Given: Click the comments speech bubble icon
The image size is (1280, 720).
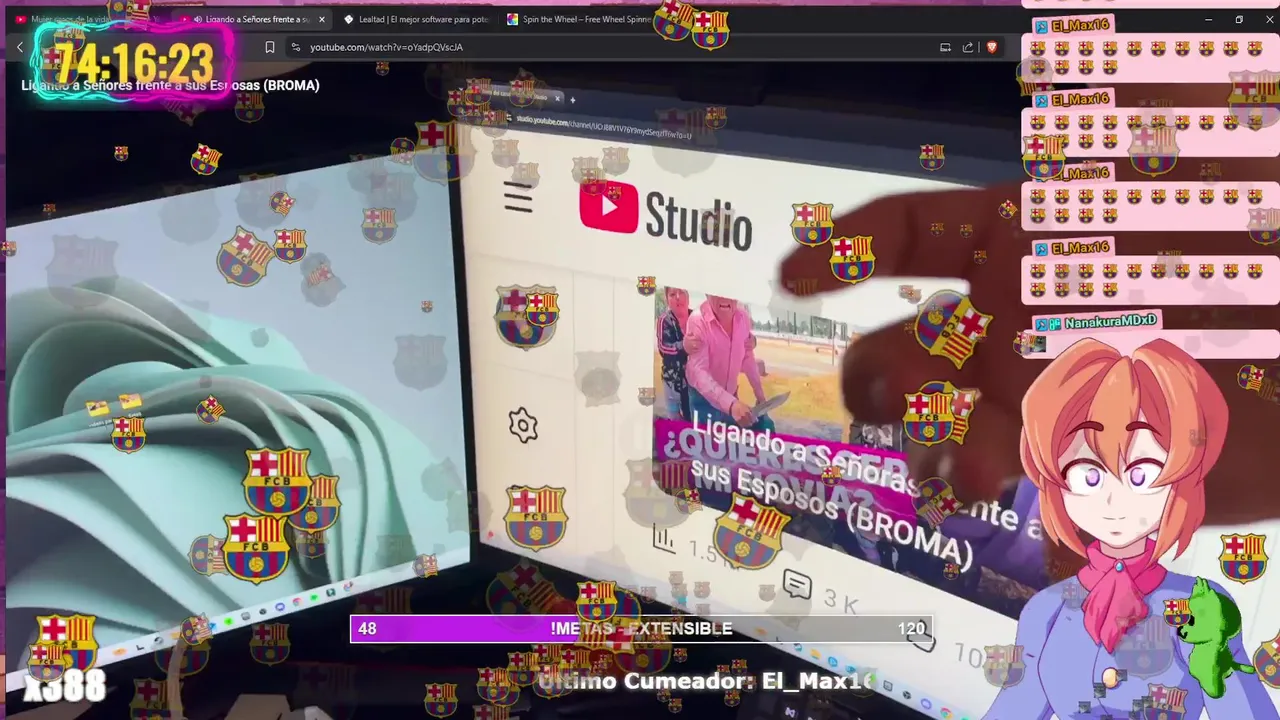Looking at the screenshot, I should [x=797, y=584].
